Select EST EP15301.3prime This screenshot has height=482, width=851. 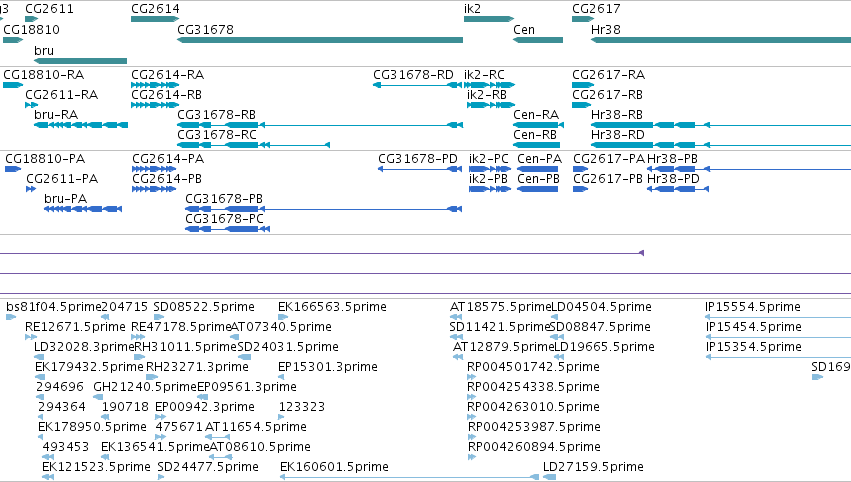(282, 377)
